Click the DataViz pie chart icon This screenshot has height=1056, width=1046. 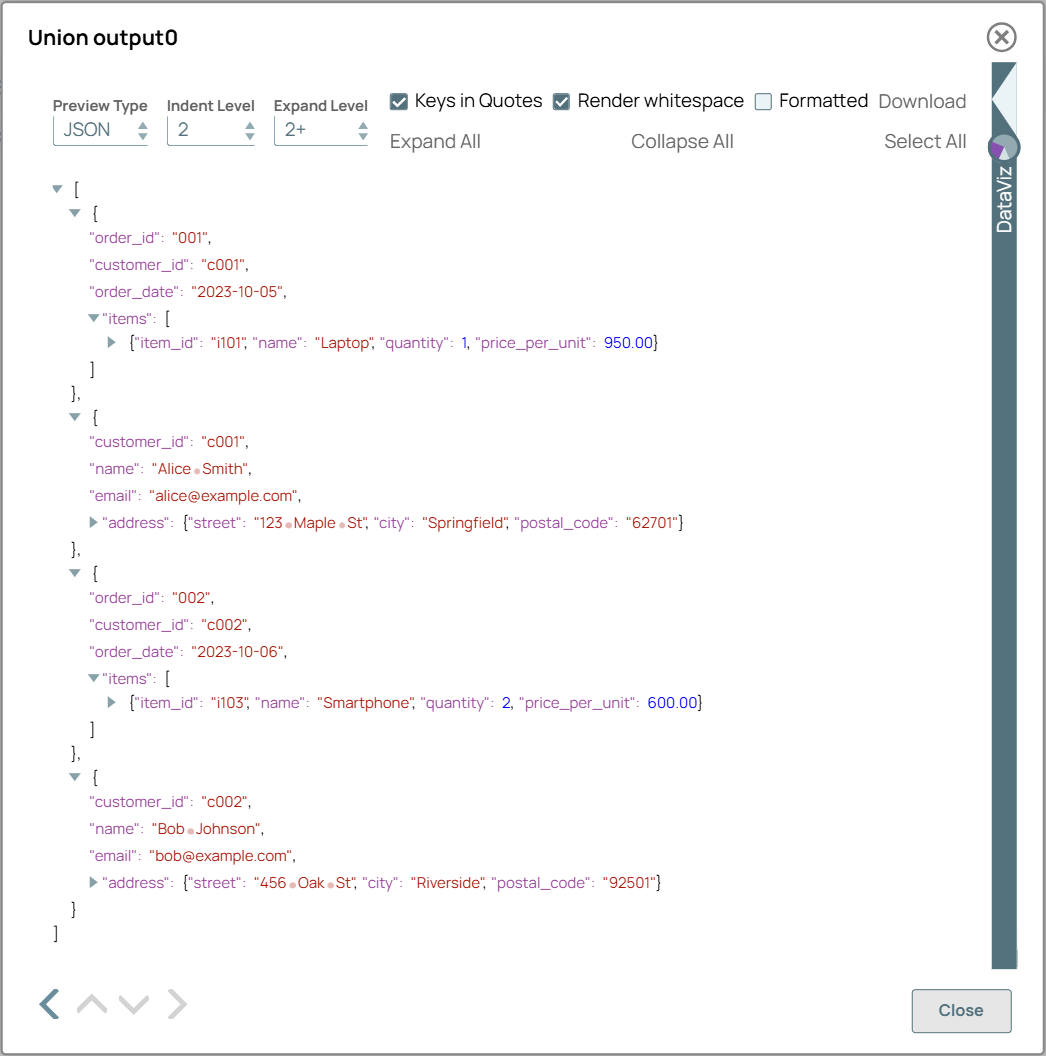tap(1003, 148)
